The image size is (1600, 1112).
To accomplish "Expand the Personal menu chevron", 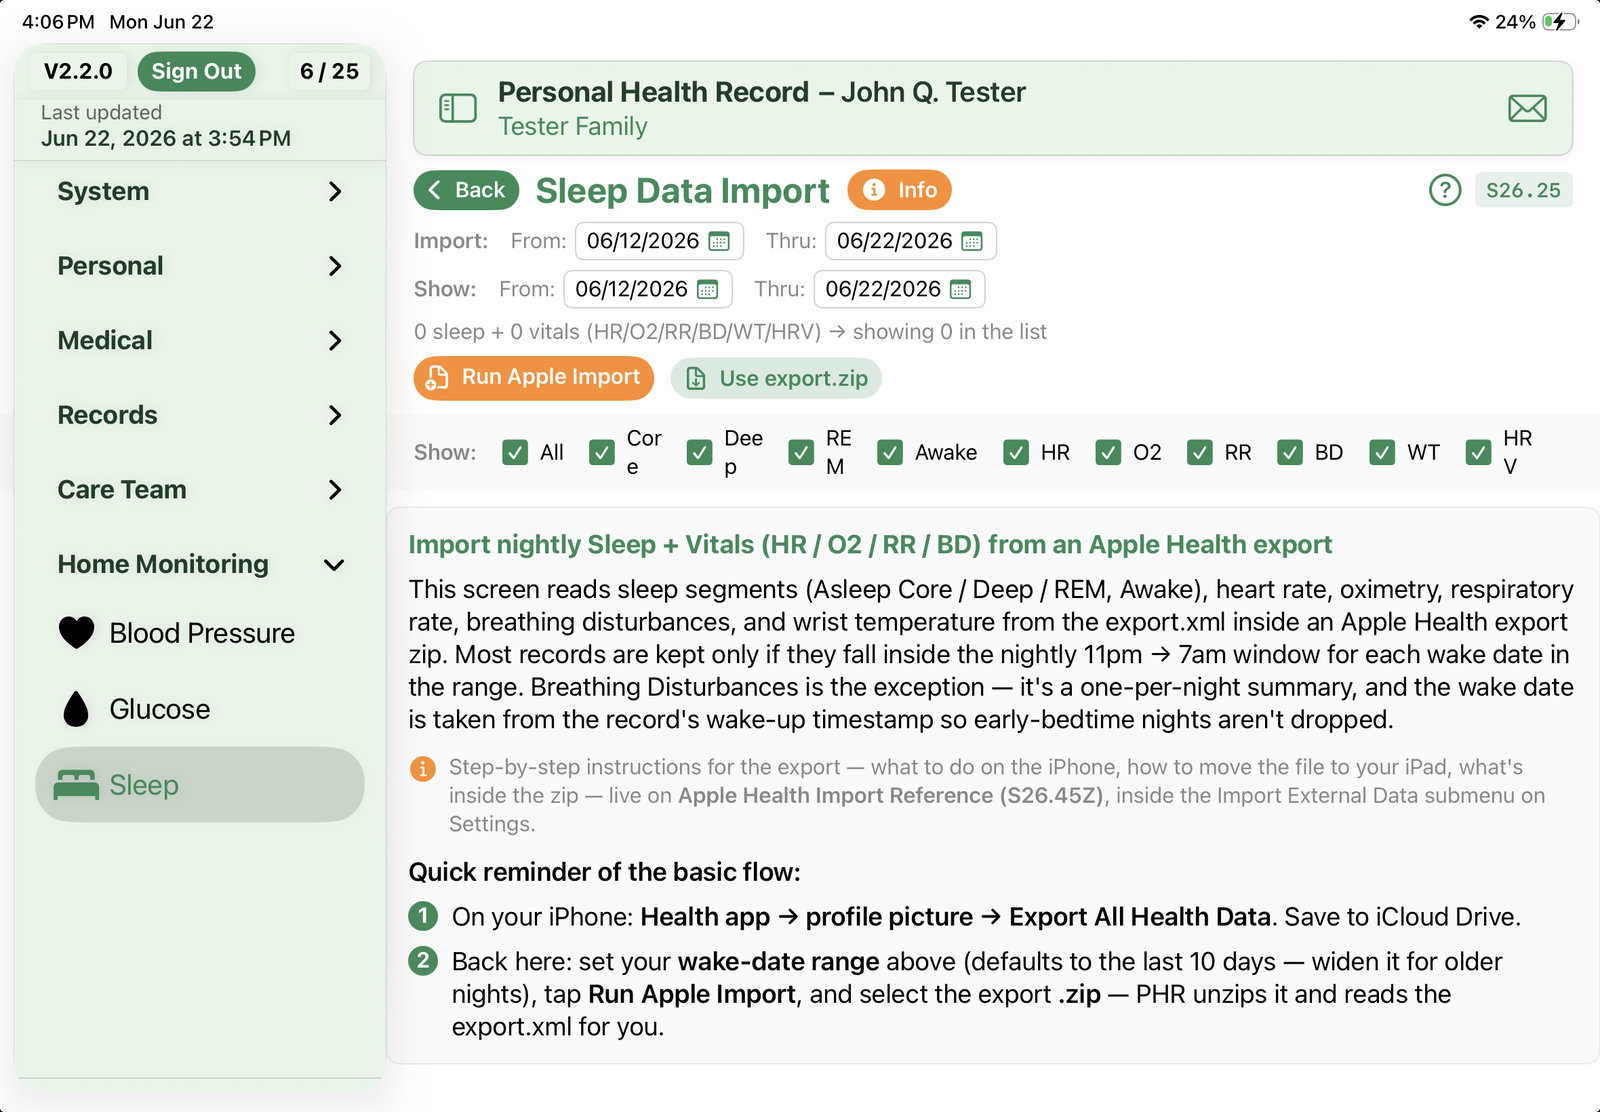I will pos(335,266).
